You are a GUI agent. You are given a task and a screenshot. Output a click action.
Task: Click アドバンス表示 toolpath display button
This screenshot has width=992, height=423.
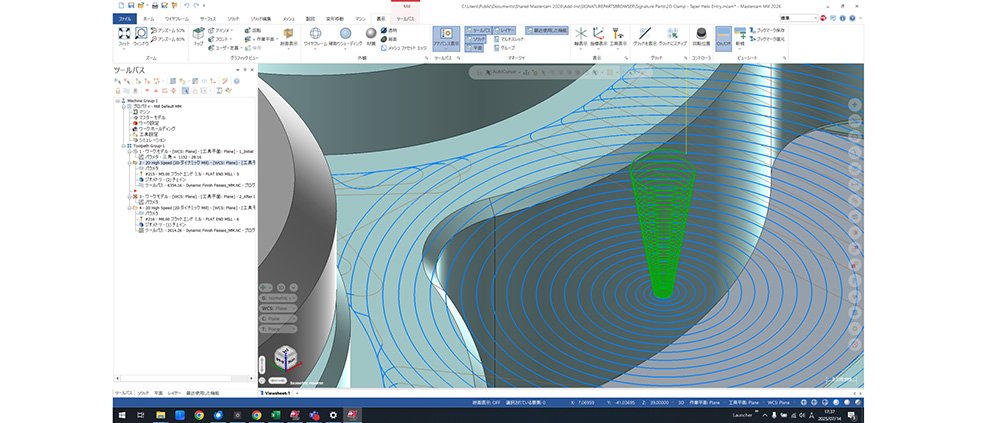point(446,37)
